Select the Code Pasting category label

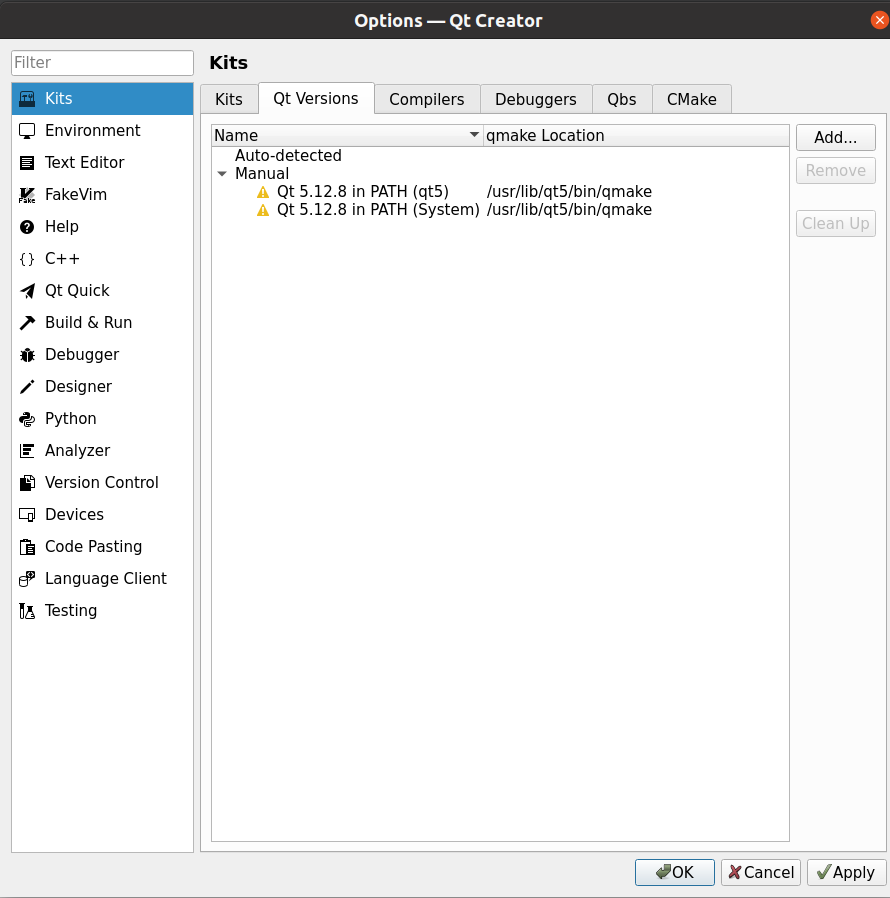pyautogui.click(x=93, y=547)
